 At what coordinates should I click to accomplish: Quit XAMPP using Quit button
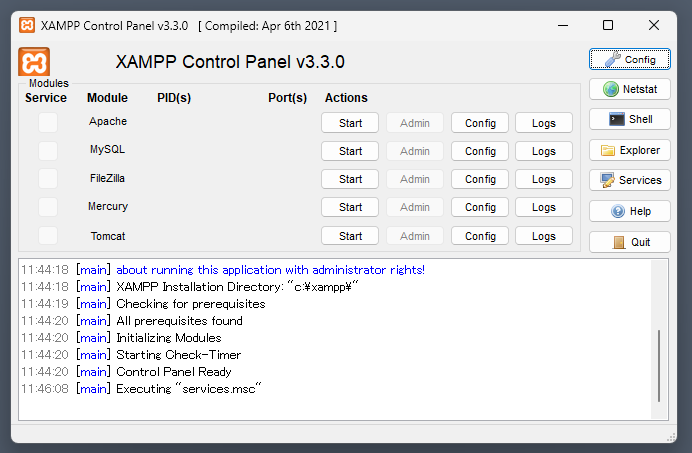(x=630, y=242)
